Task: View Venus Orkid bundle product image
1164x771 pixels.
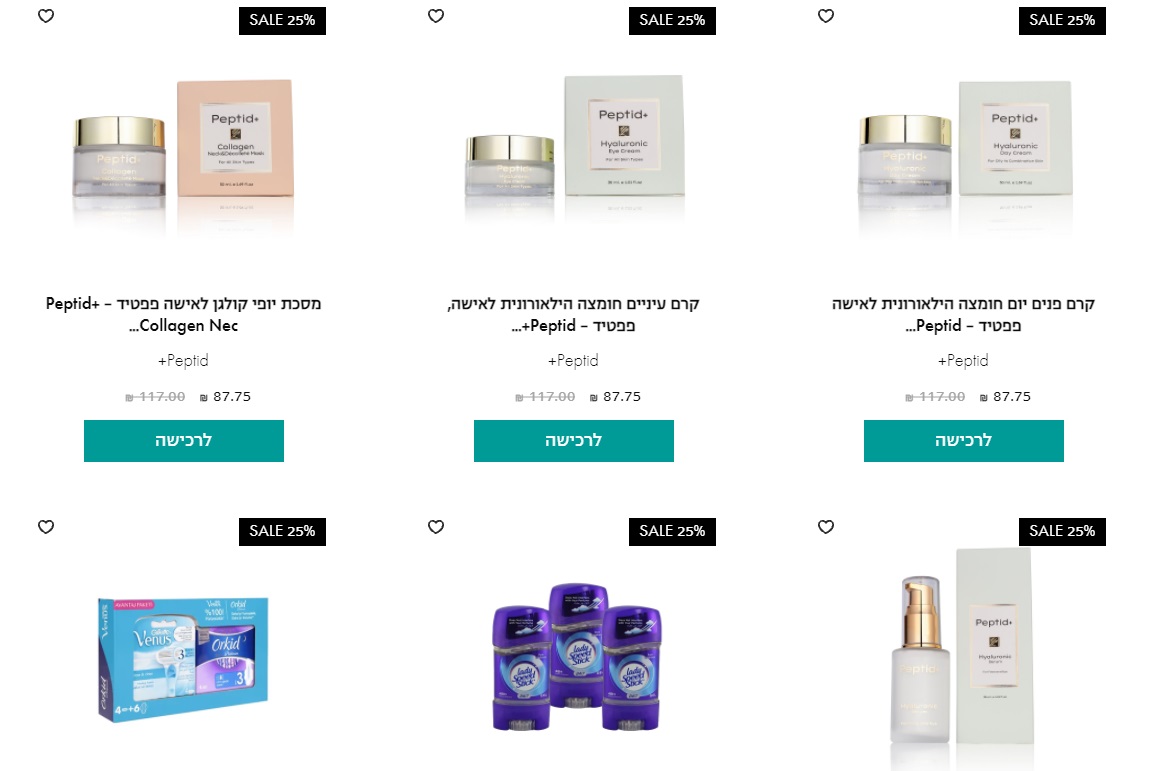Action: coord(183,659)
